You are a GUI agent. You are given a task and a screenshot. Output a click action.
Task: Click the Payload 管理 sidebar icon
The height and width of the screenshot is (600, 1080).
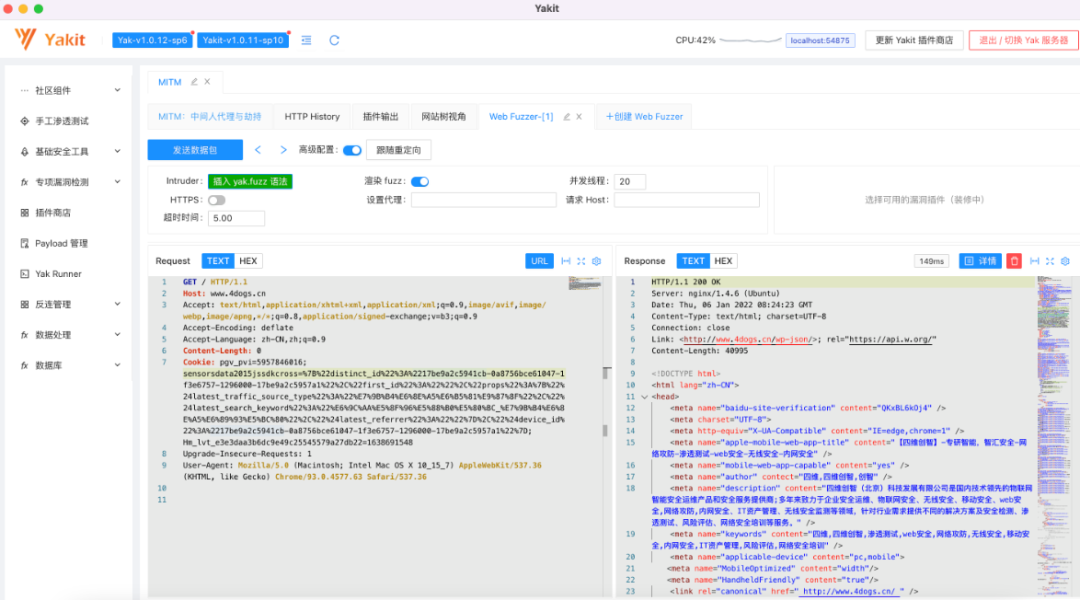pyautogui.click(x=25, y=243)
